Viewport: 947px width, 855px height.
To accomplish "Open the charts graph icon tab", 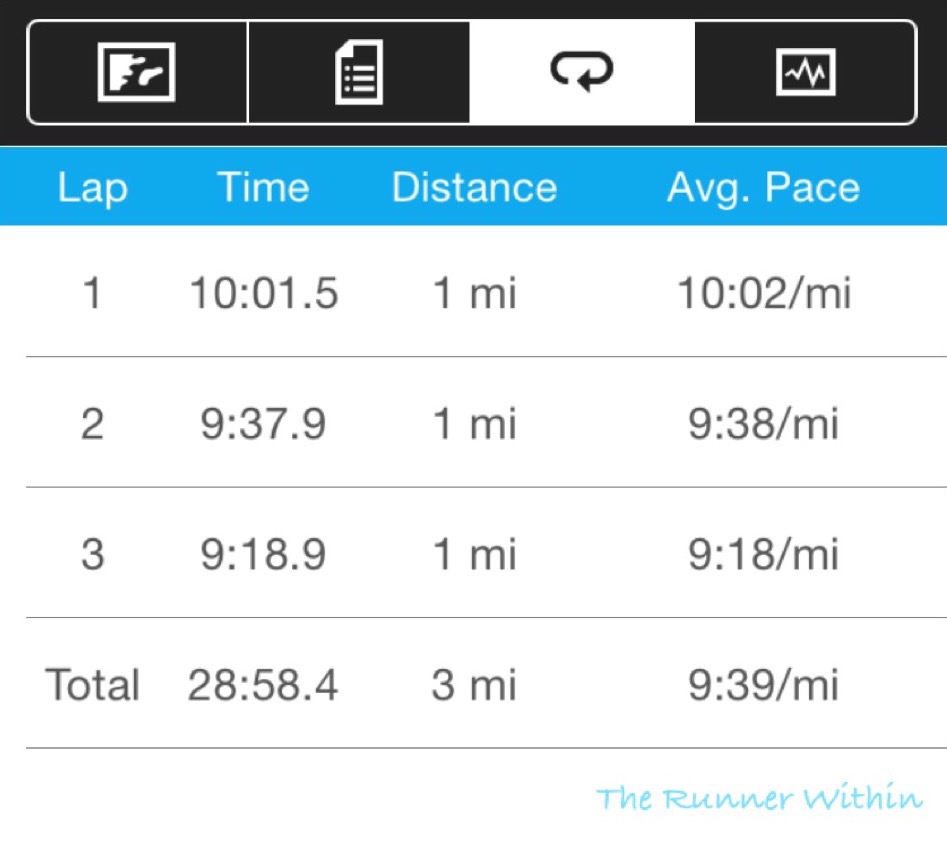I will coord(805,72).
